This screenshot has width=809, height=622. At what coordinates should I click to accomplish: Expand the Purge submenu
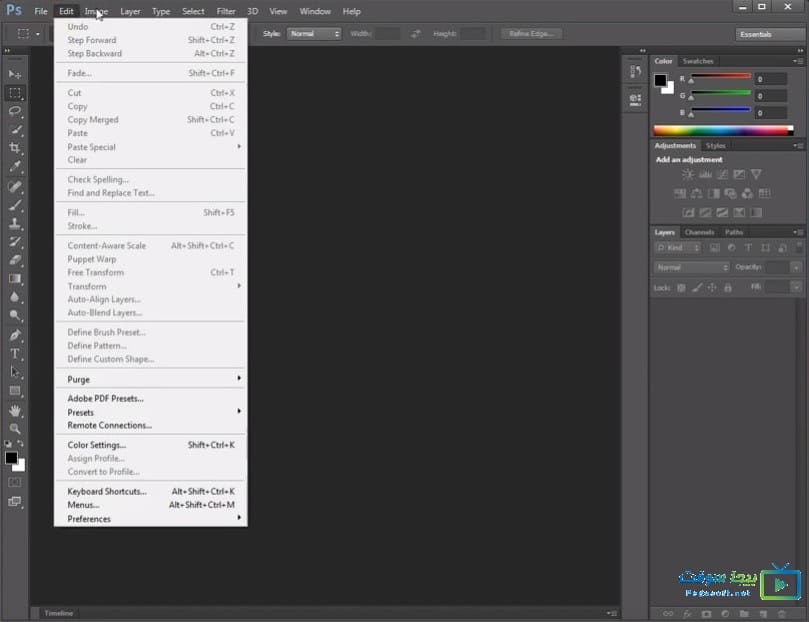[151, 379]
